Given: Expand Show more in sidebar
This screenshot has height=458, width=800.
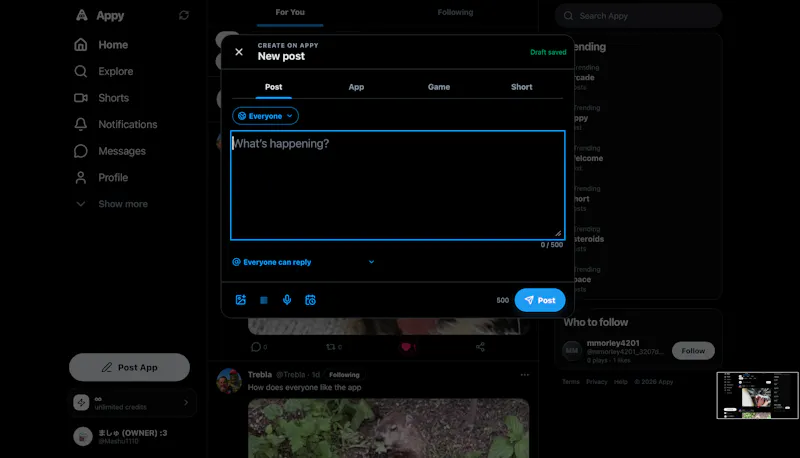Looking at the screenshot, I should (x=111, y=204).
